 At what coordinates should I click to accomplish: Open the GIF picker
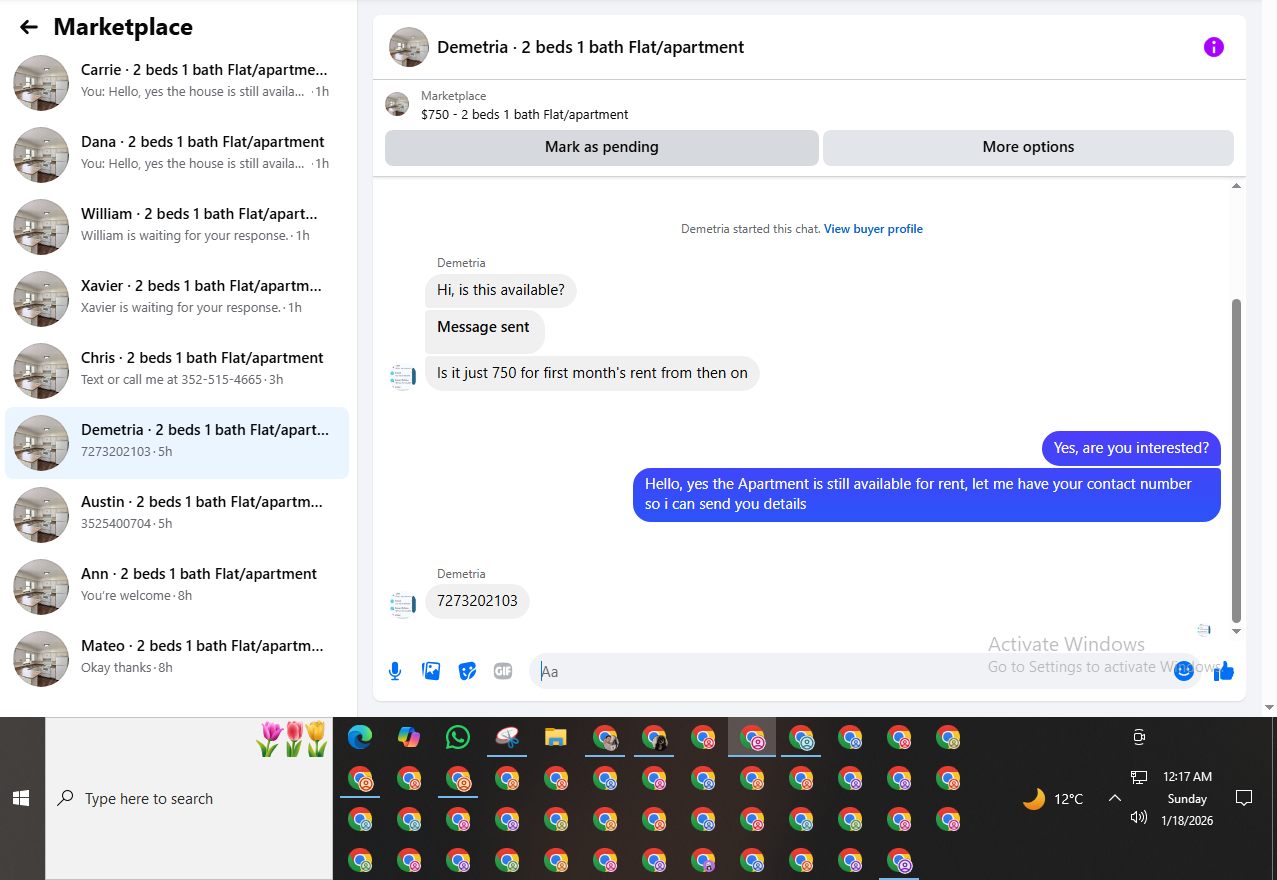click(503, 671)
